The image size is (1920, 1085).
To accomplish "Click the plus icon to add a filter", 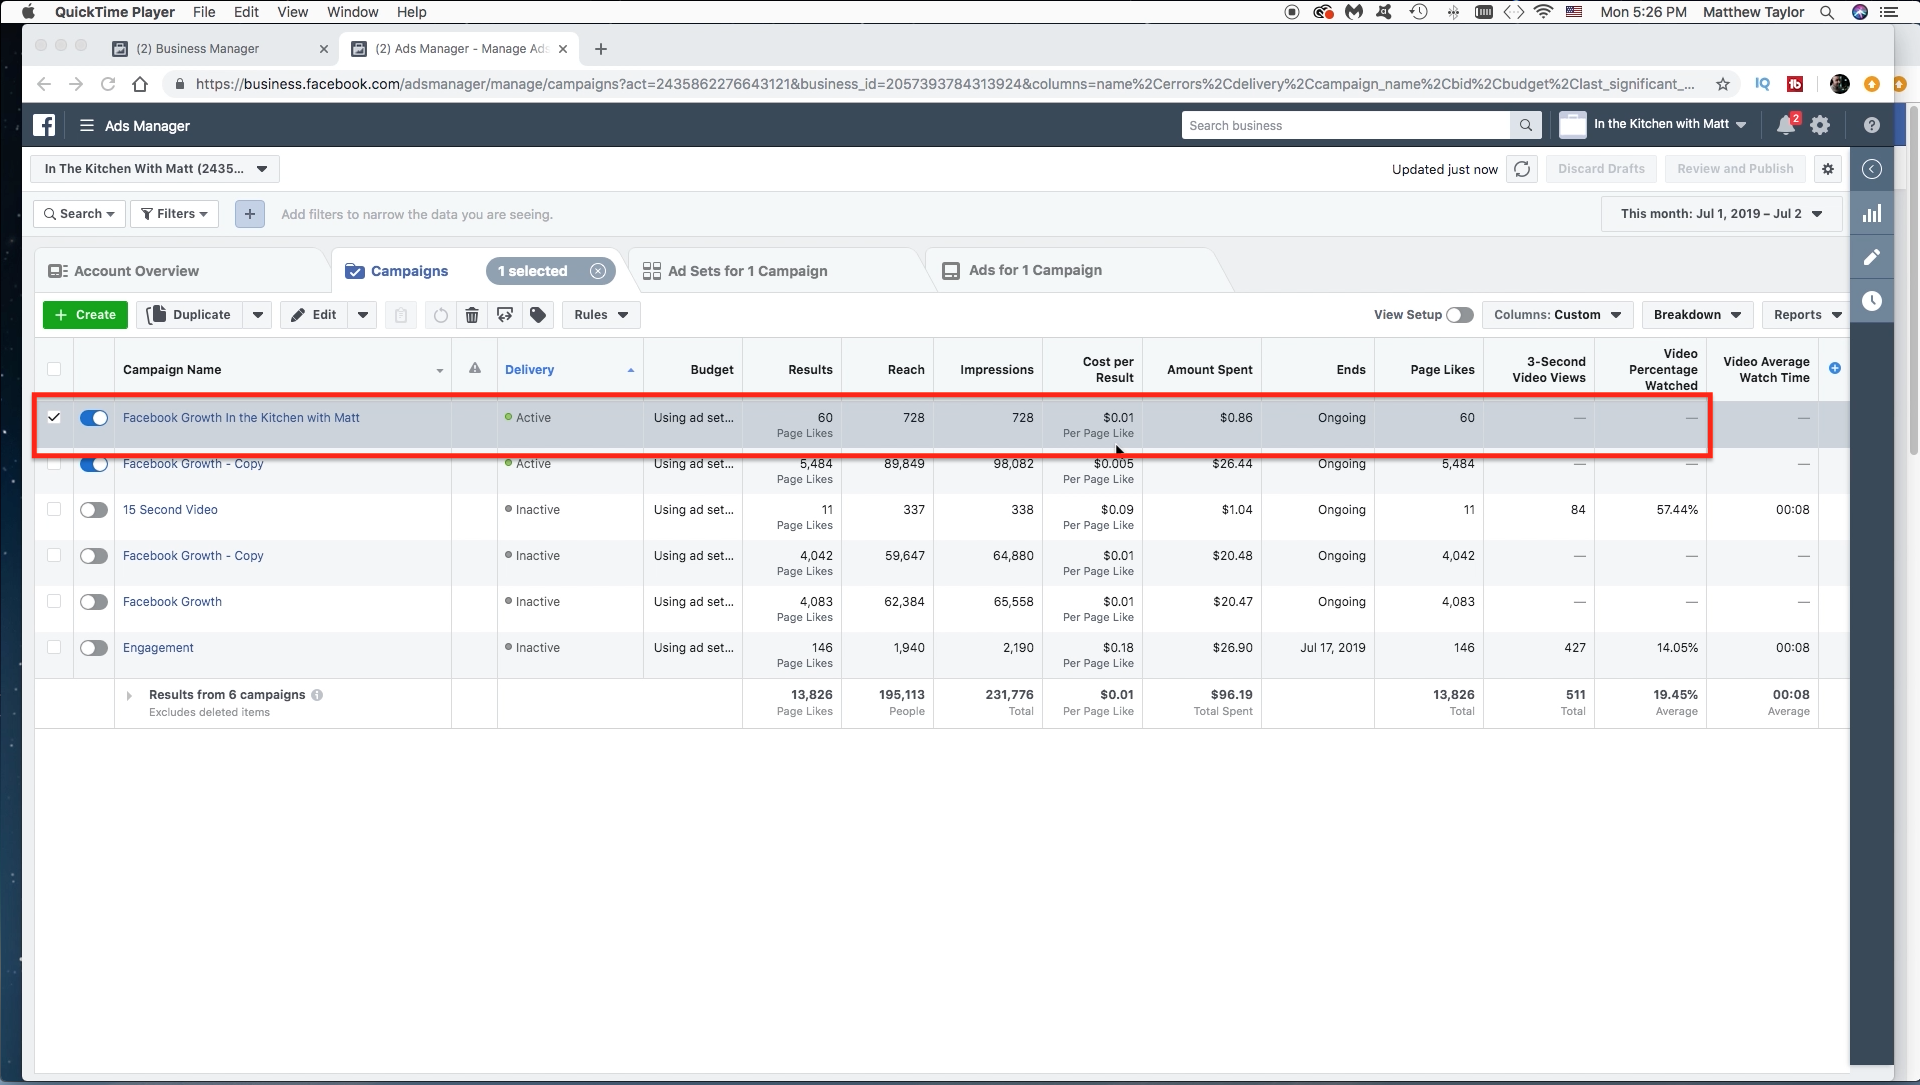I will coord(250,214).
